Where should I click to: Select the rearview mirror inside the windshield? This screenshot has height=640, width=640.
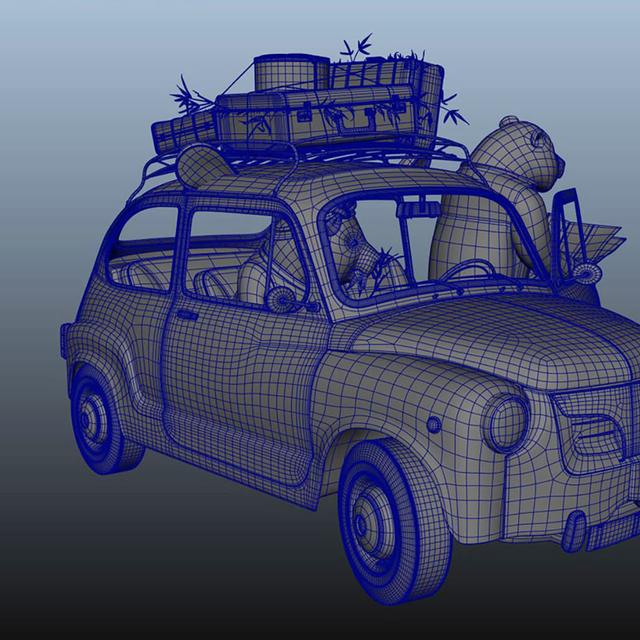tap(418, 210)
